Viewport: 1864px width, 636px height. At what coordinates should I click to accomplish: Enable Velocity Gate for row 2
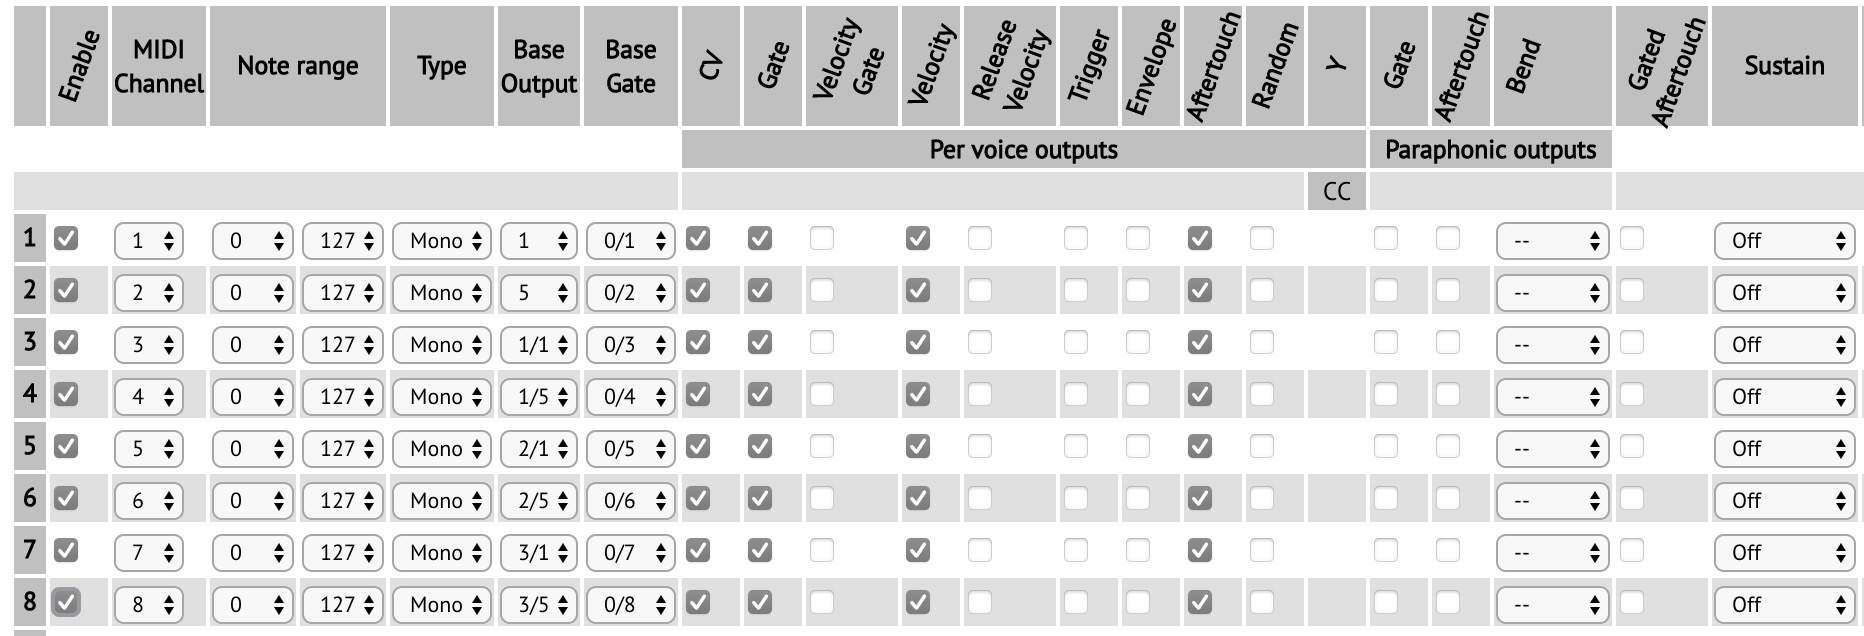[x=822, y=290]
